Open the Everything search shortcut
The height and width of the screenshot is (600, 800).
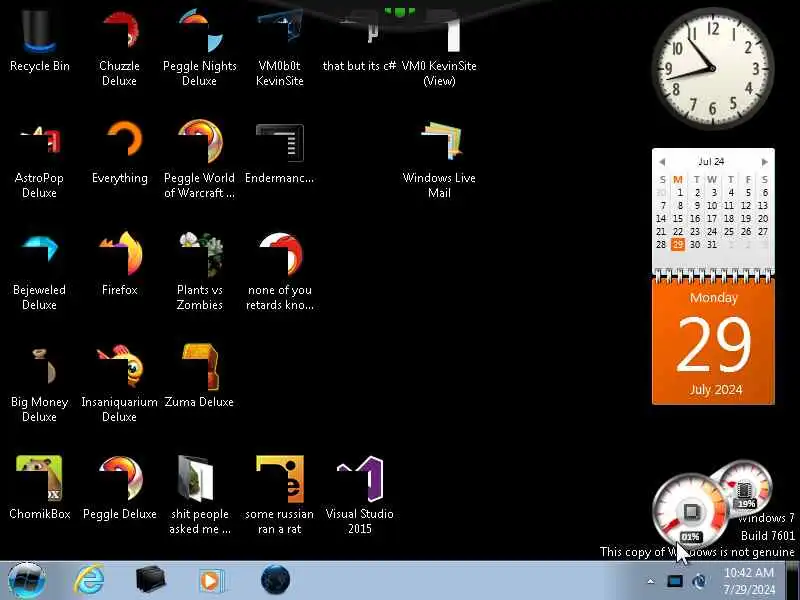click(x=119, y=152)
